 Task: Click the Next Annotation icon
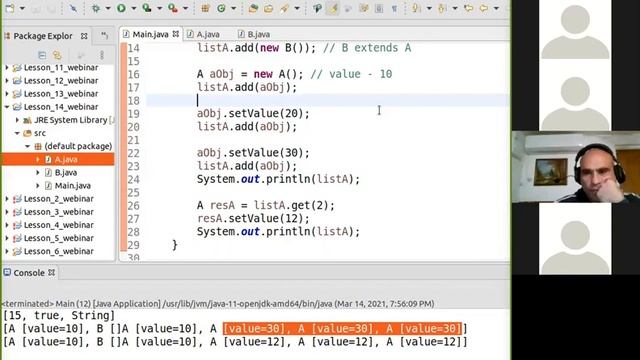416,8
